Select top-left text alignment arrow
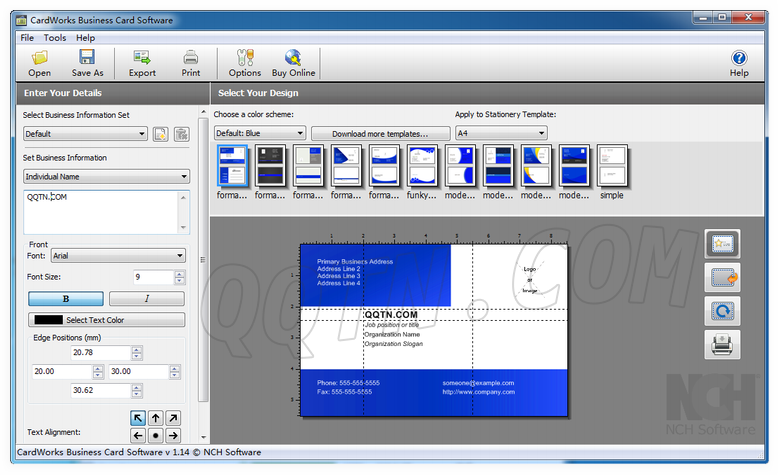Image resolution: width=780 pixels, height=475 pixels. [x=138, y=418]
